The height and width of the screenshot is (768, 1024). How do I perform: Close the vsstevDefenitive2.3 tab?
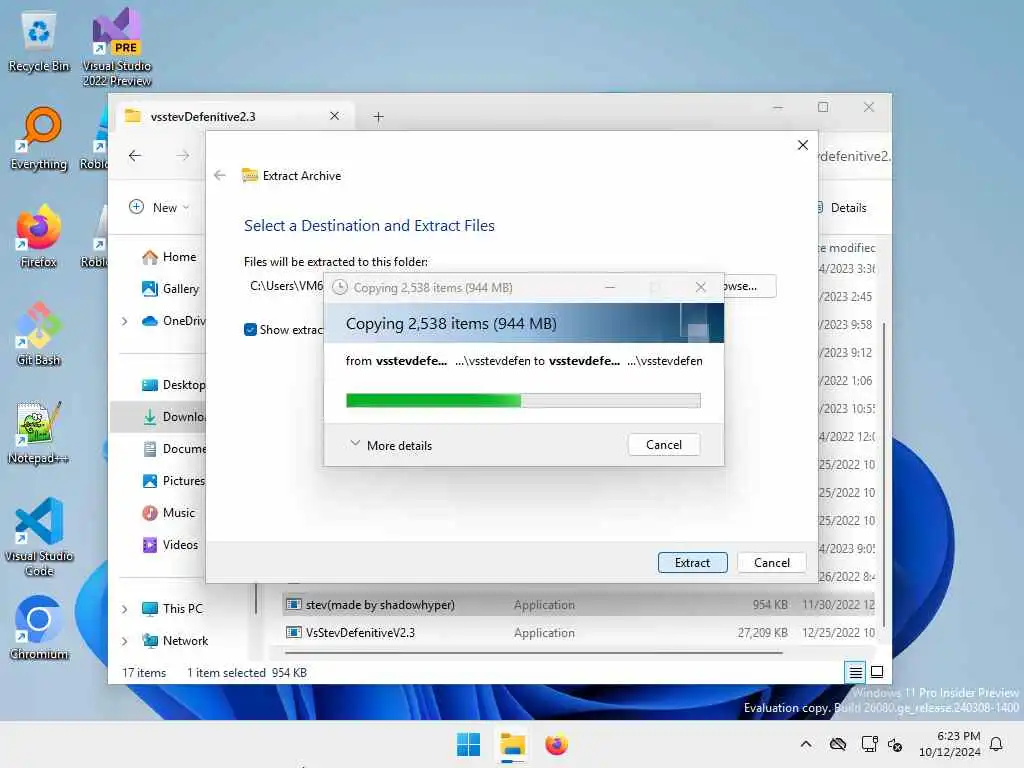pos(334,116)
